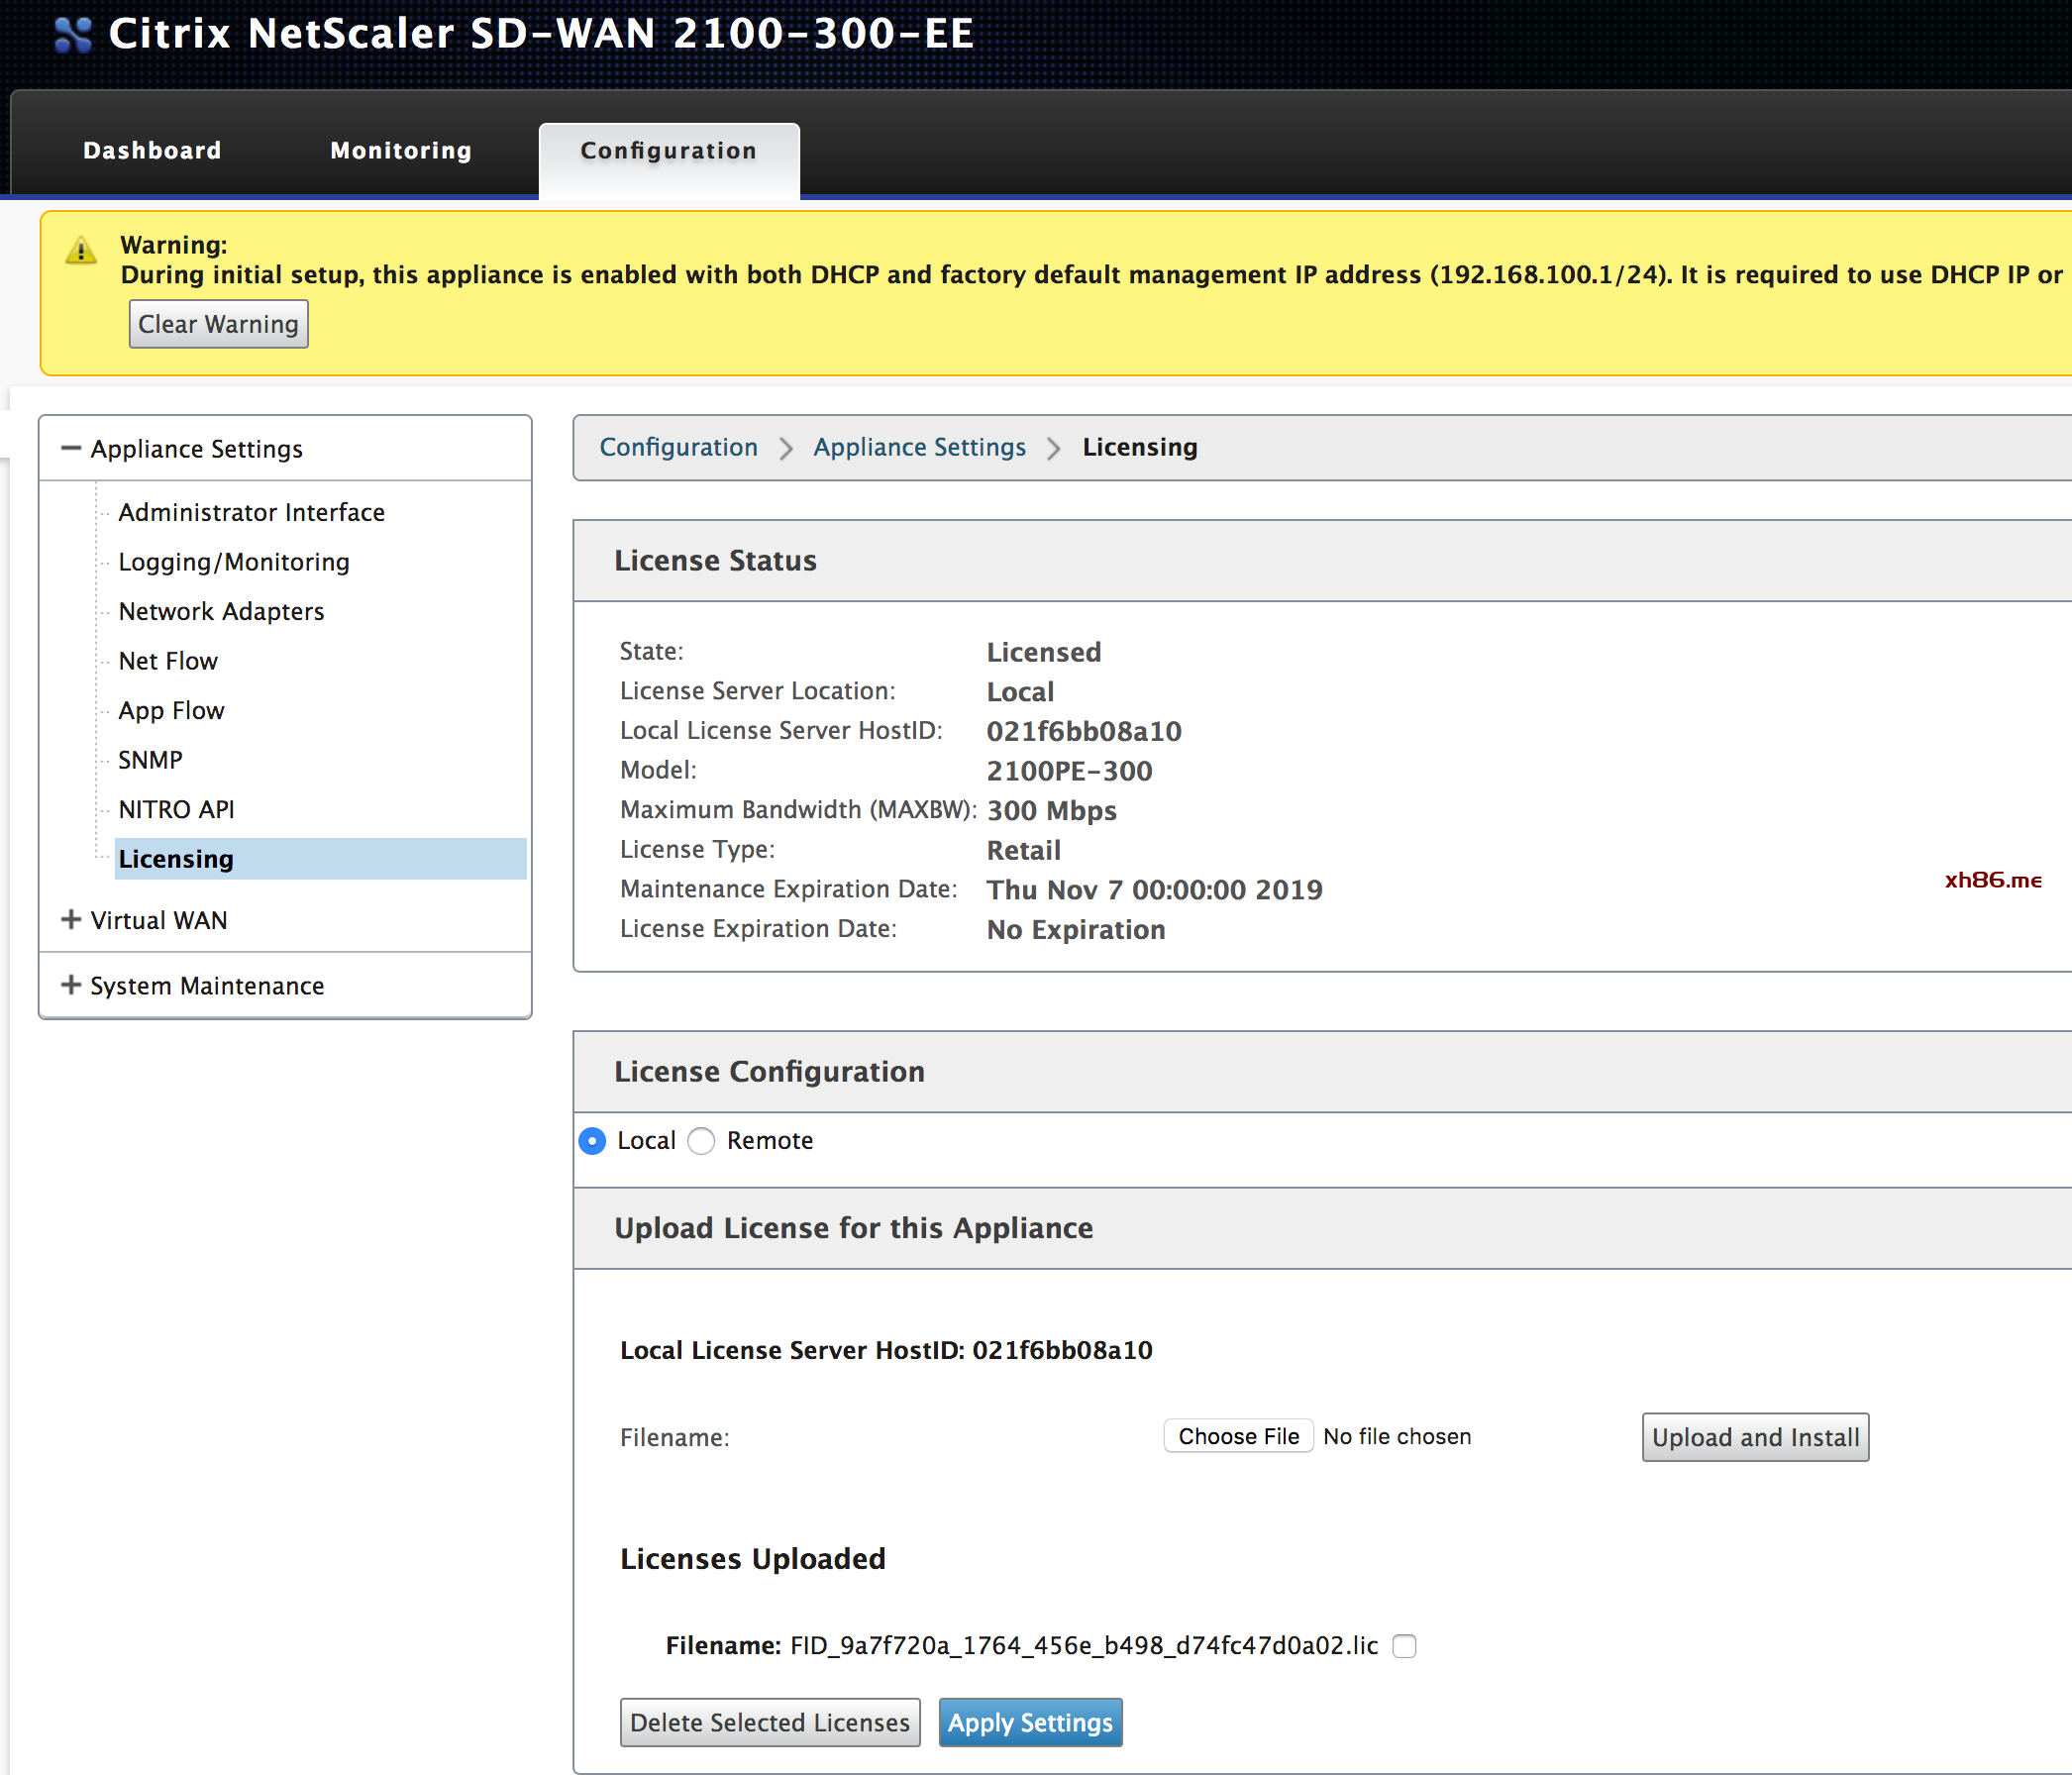Click the Citrix logo icon in header

[73, 35]
